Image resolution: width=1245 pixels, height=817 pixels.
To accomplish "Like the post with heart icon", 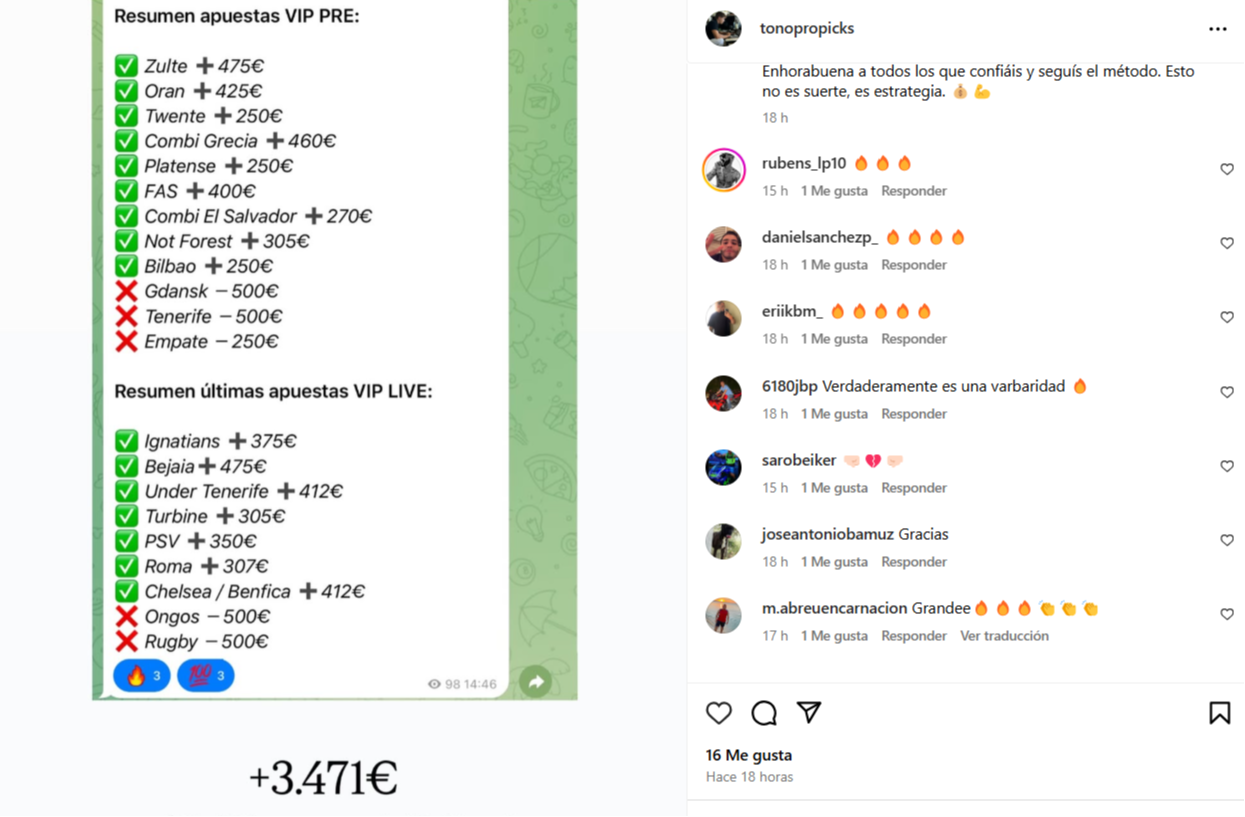I will click(719, 713).
